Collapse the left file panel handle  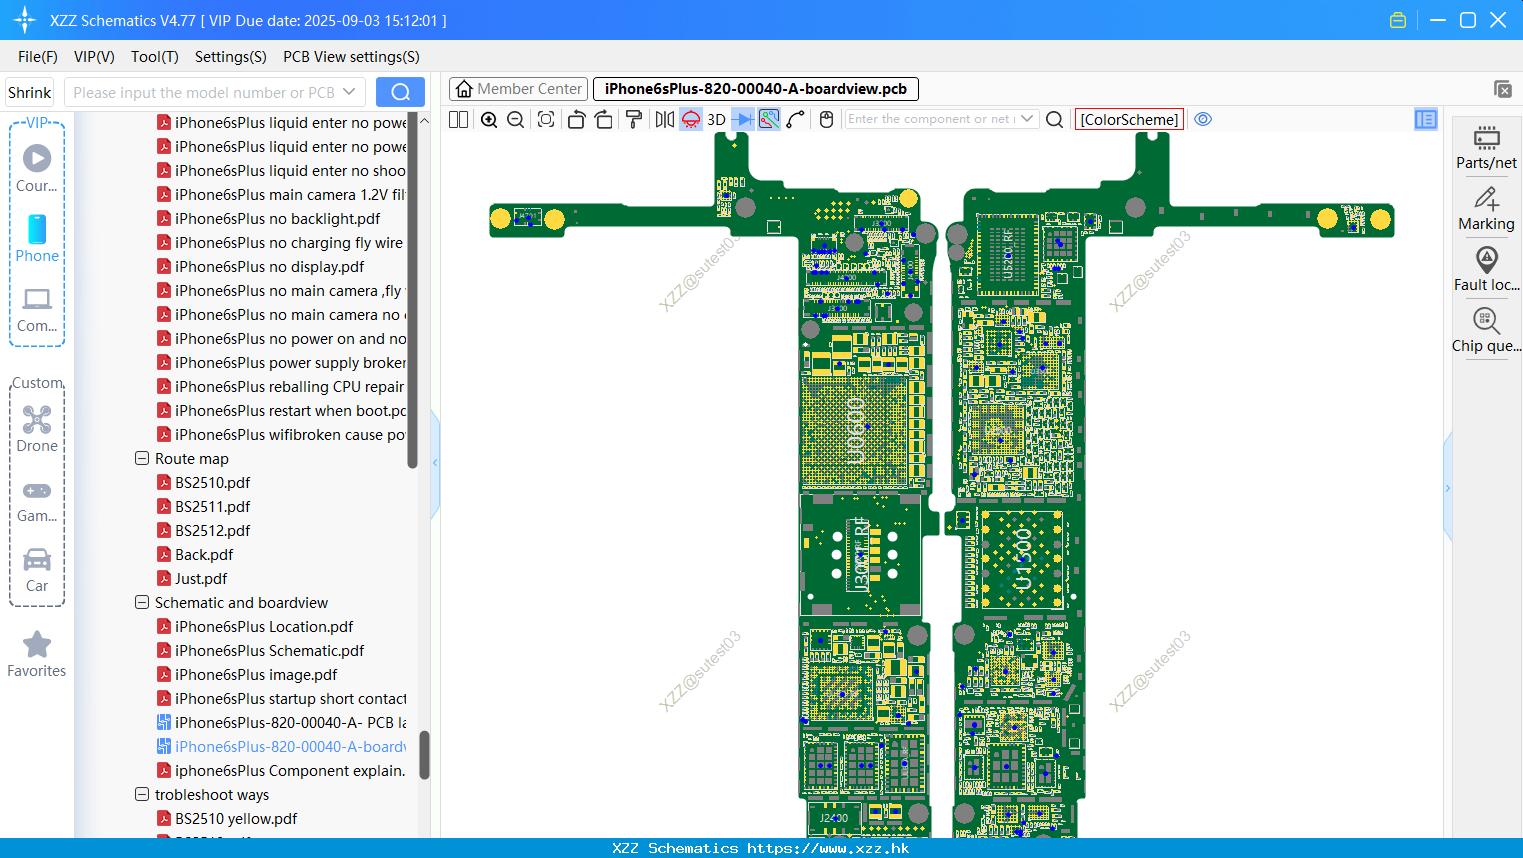pyautogui.click(x=435, y=463)
